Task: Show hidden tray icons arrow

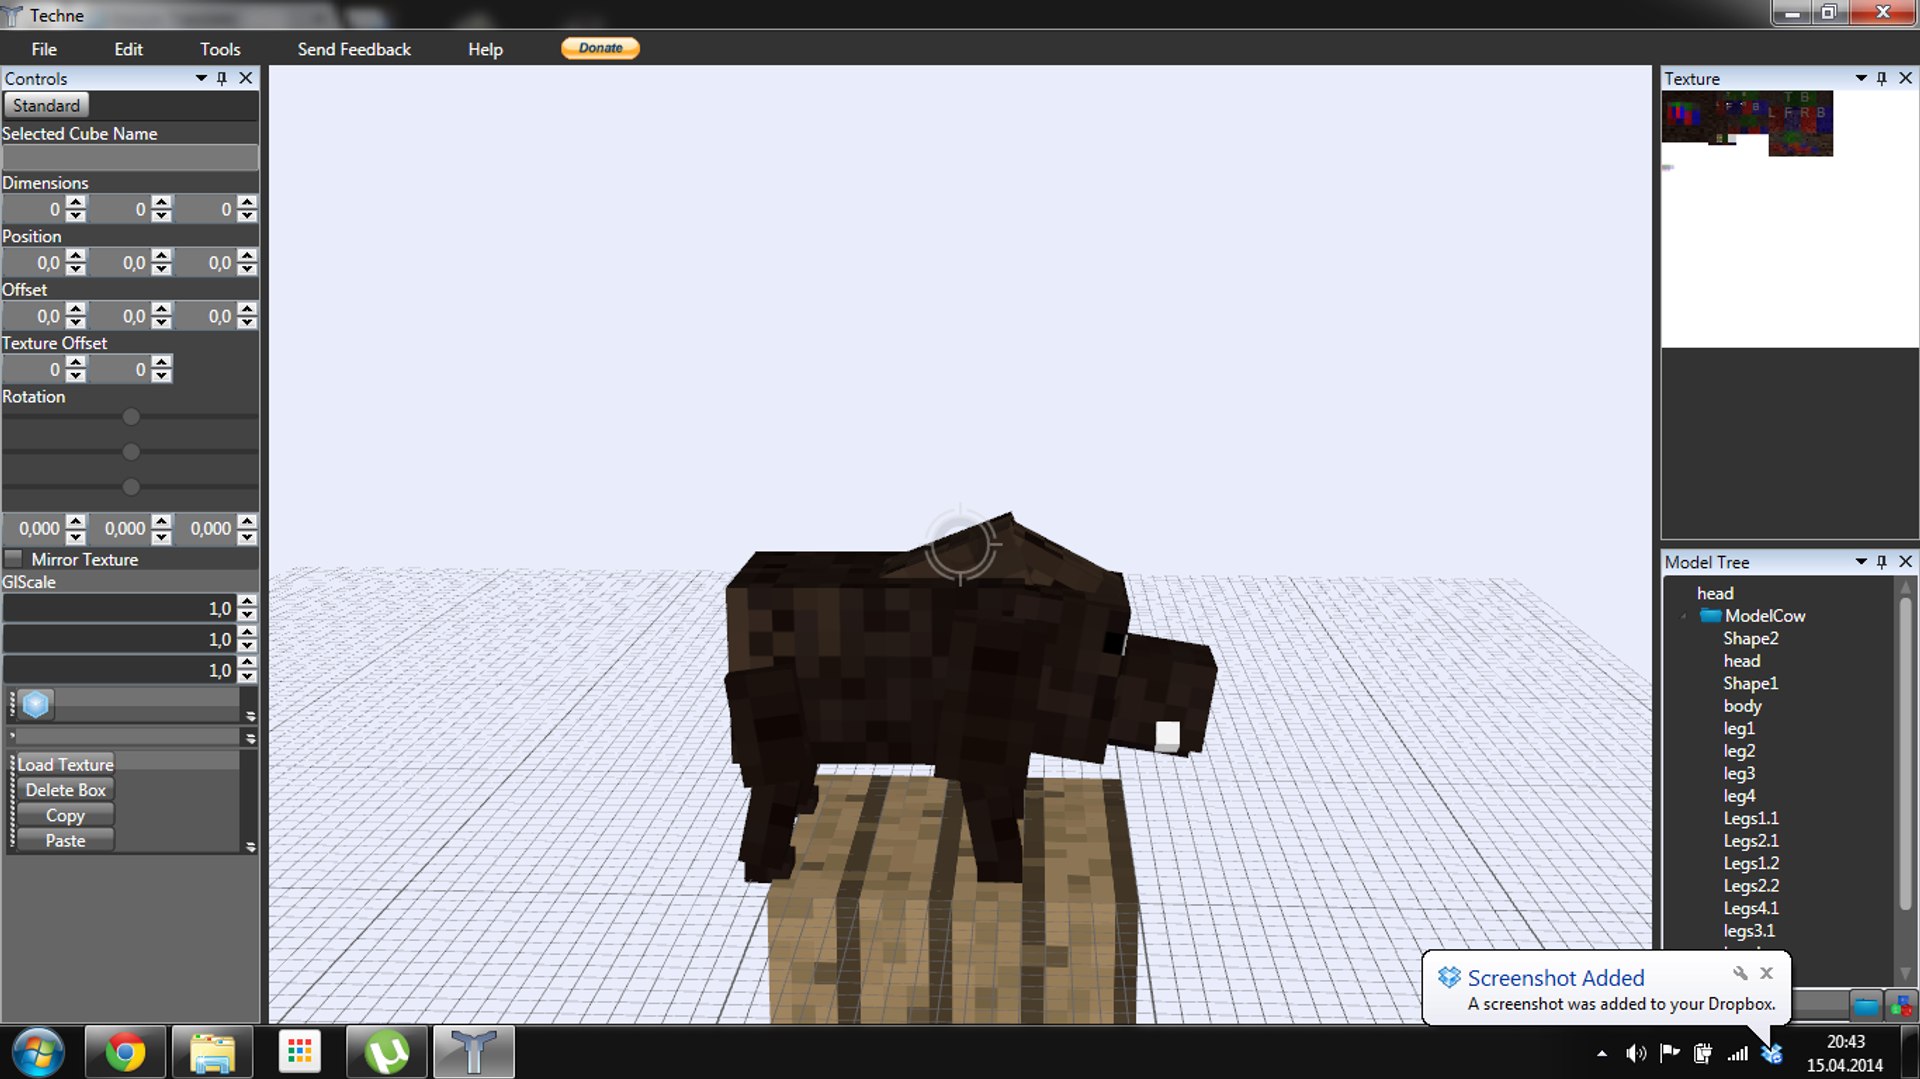Action: click(1602, 1053)
